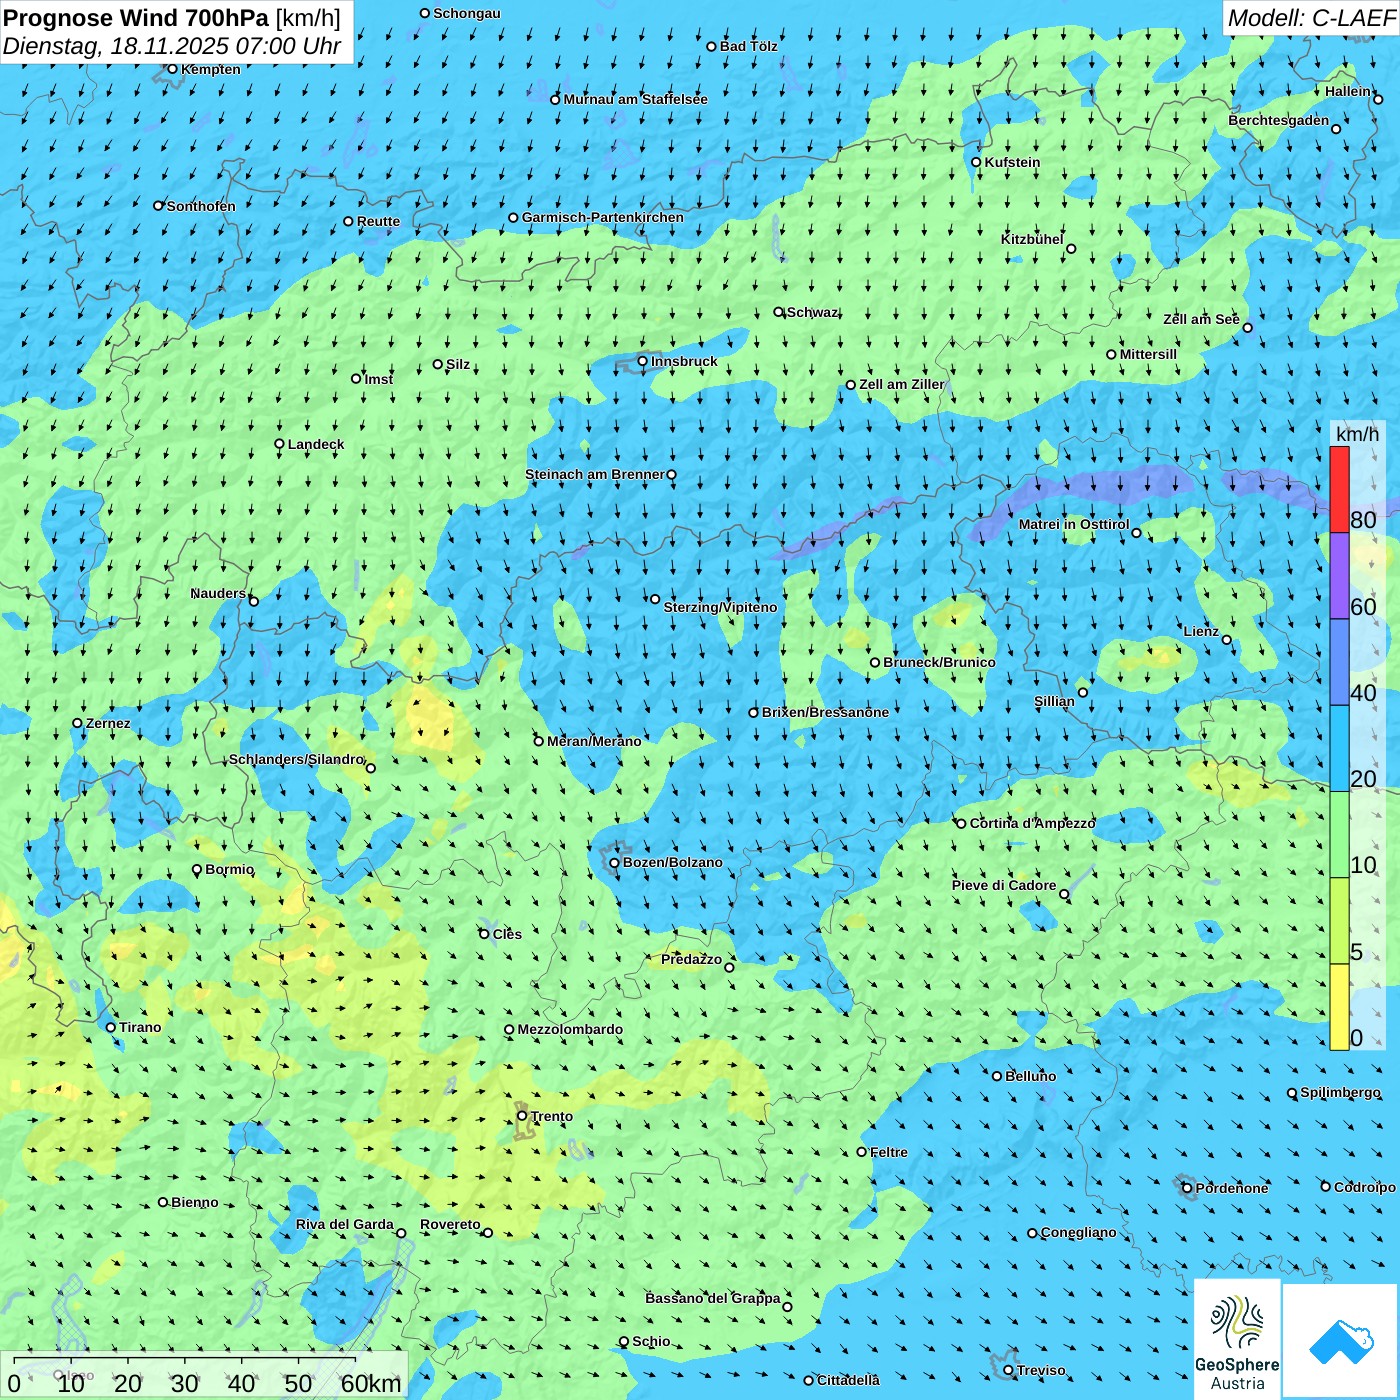Click the 'Codroipo' label

coord(1365,1187)
